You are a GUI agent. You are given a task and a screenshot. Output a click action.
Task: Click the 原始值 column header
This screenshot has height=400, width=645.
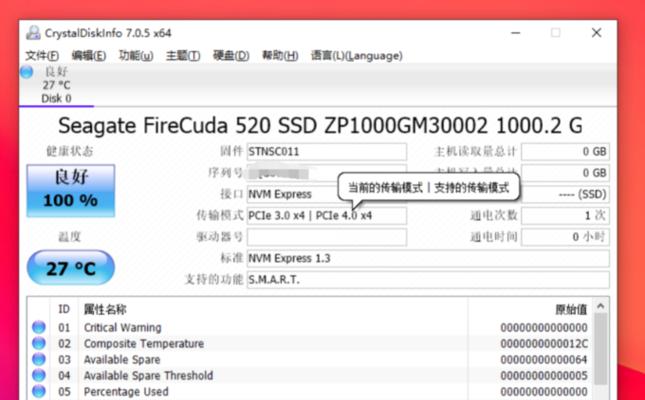pos(571,309)
